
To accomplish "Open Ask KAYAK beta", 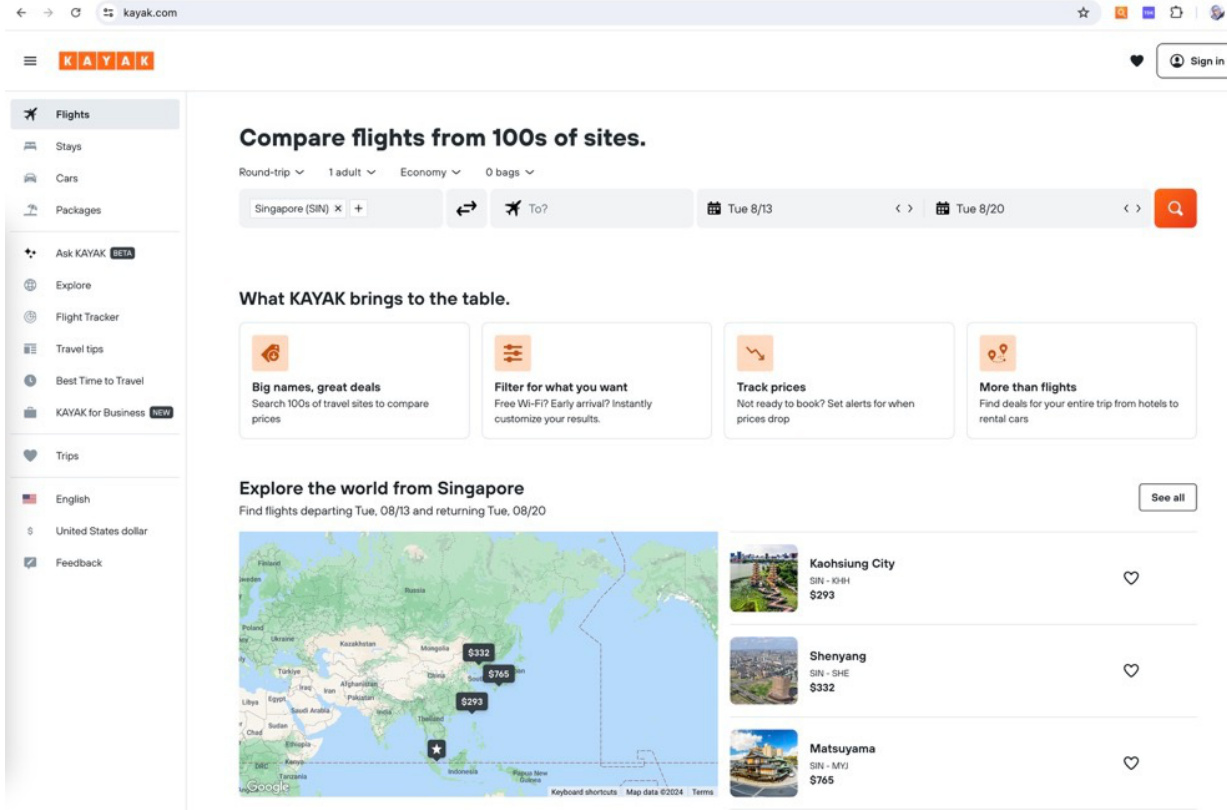I will click(x=95, y=253).
